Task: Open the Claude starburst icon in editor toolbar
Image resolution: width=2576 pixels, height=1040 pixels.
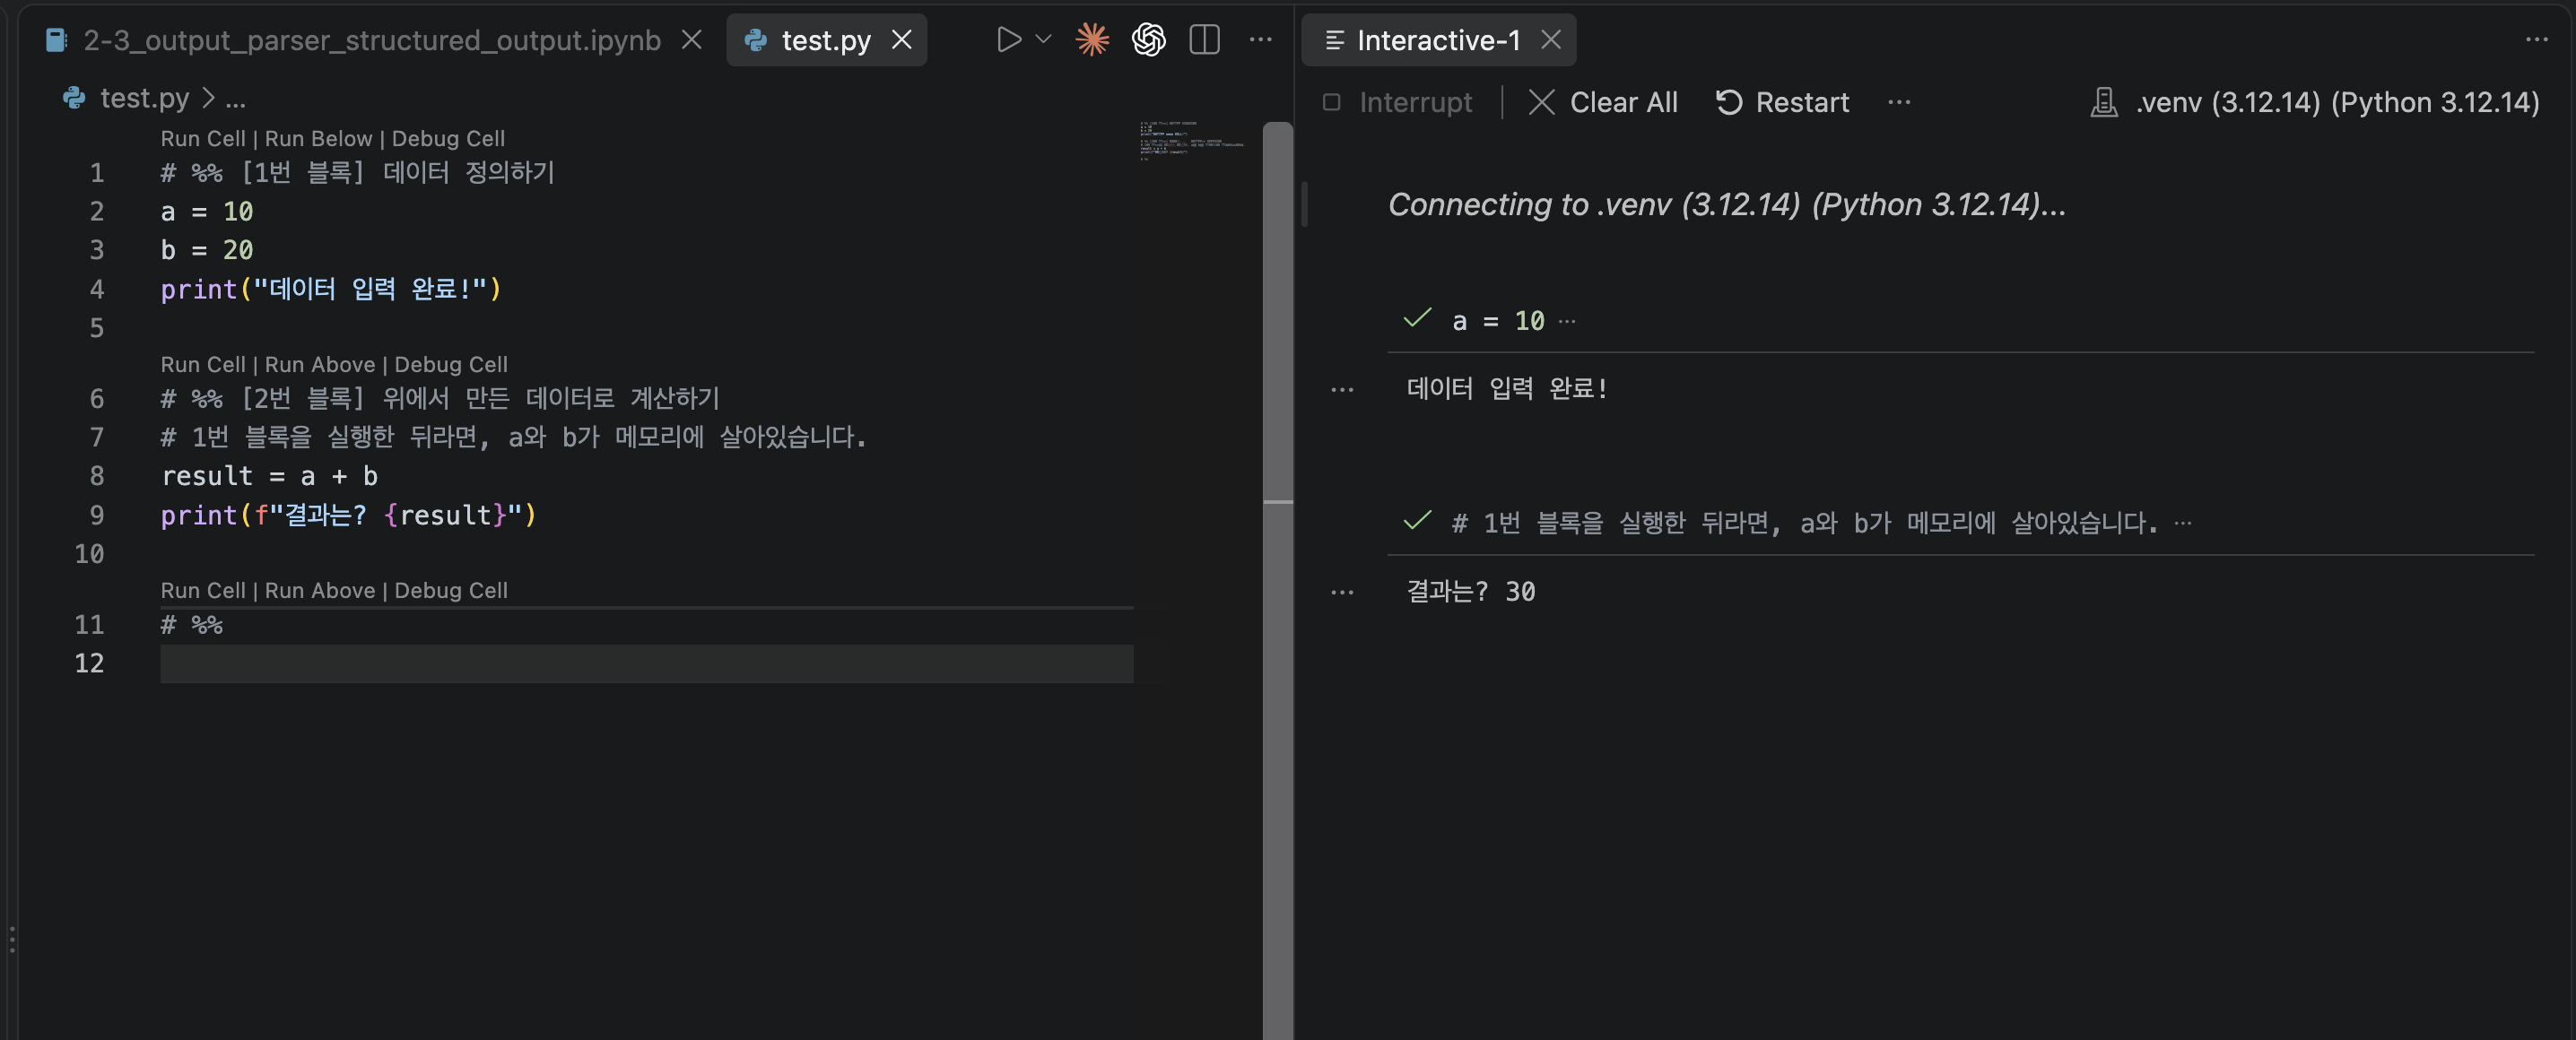Action: point(1092,40)
